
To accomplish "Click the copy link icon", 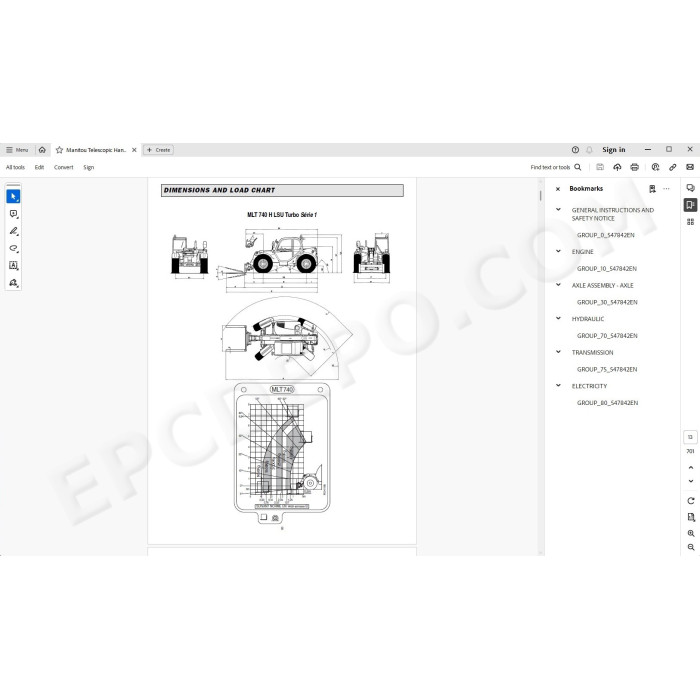I will pyautogui.click(x=672, y=167).
